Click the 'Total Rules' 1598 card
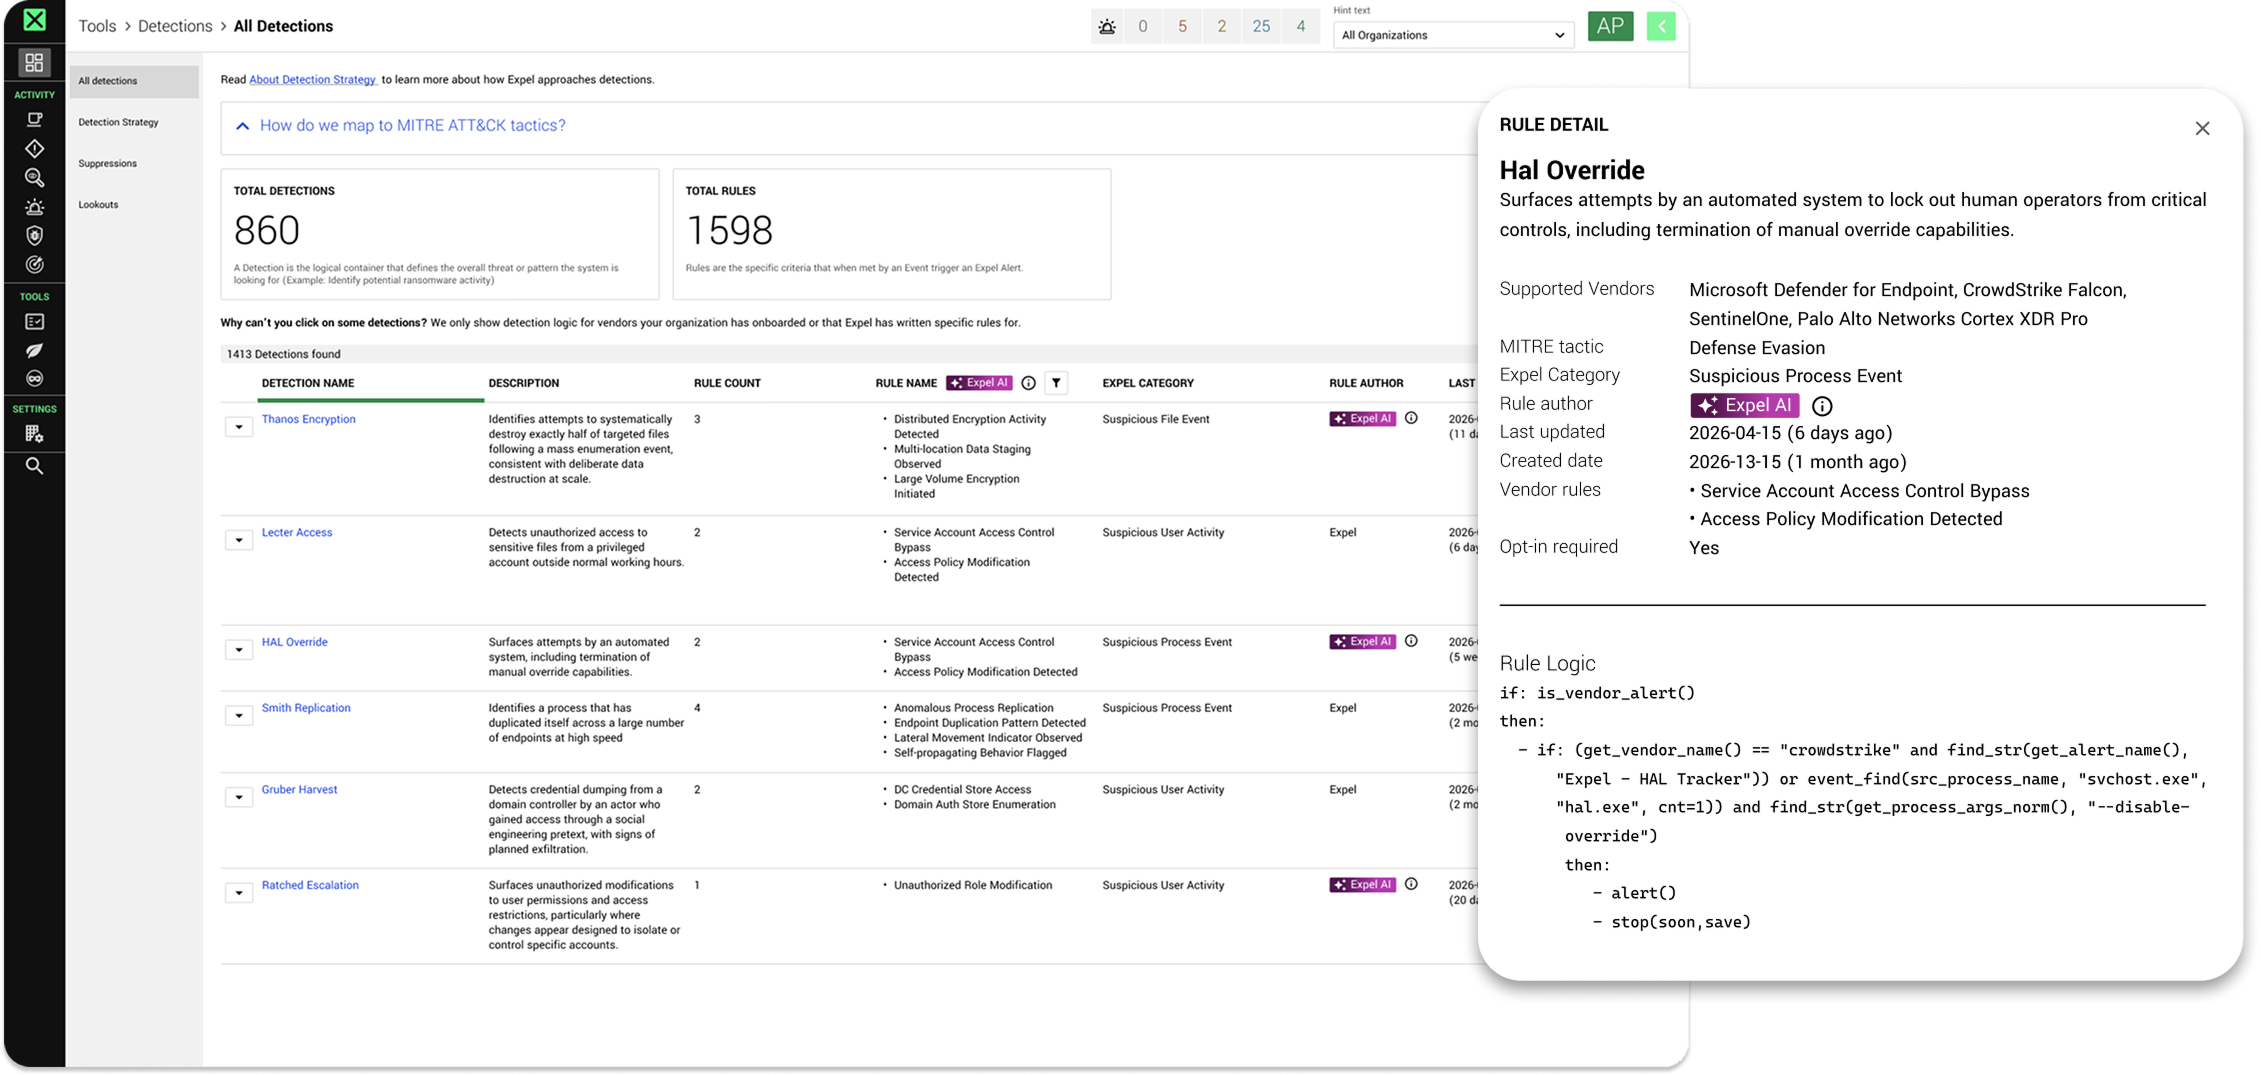Screen dimensions: 2261x1075 tap(891, 234)
